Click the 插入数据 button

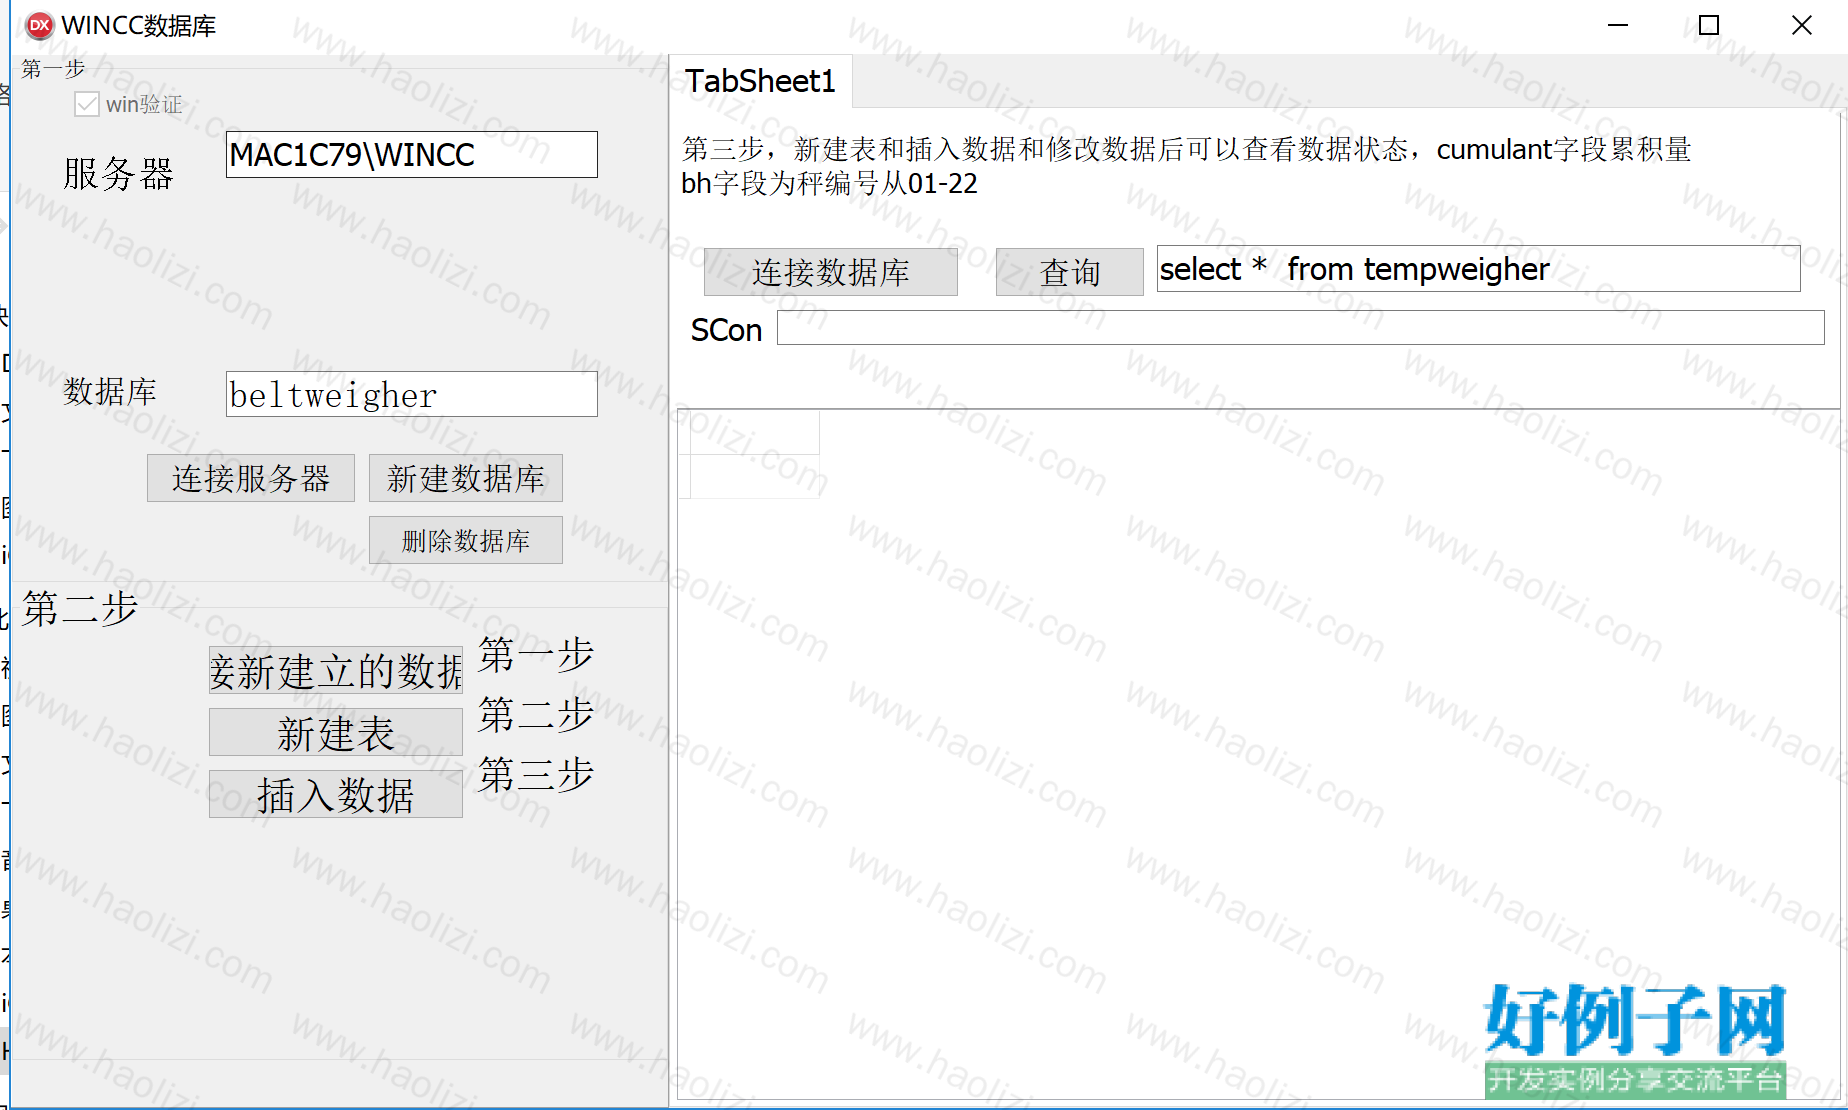coord(336,794)
